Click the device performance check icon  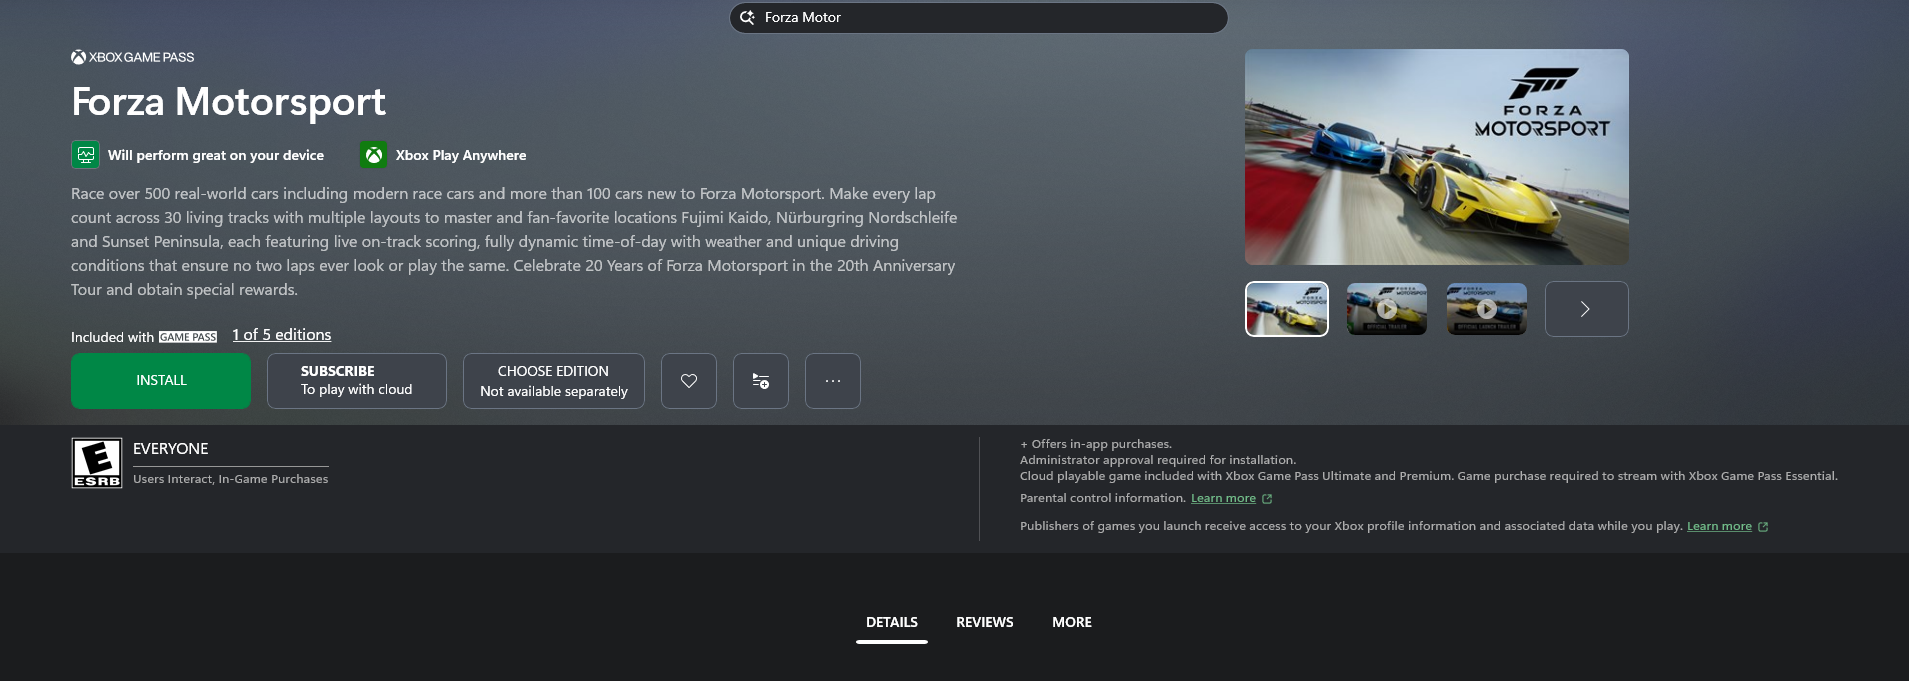tap(85, 155)
